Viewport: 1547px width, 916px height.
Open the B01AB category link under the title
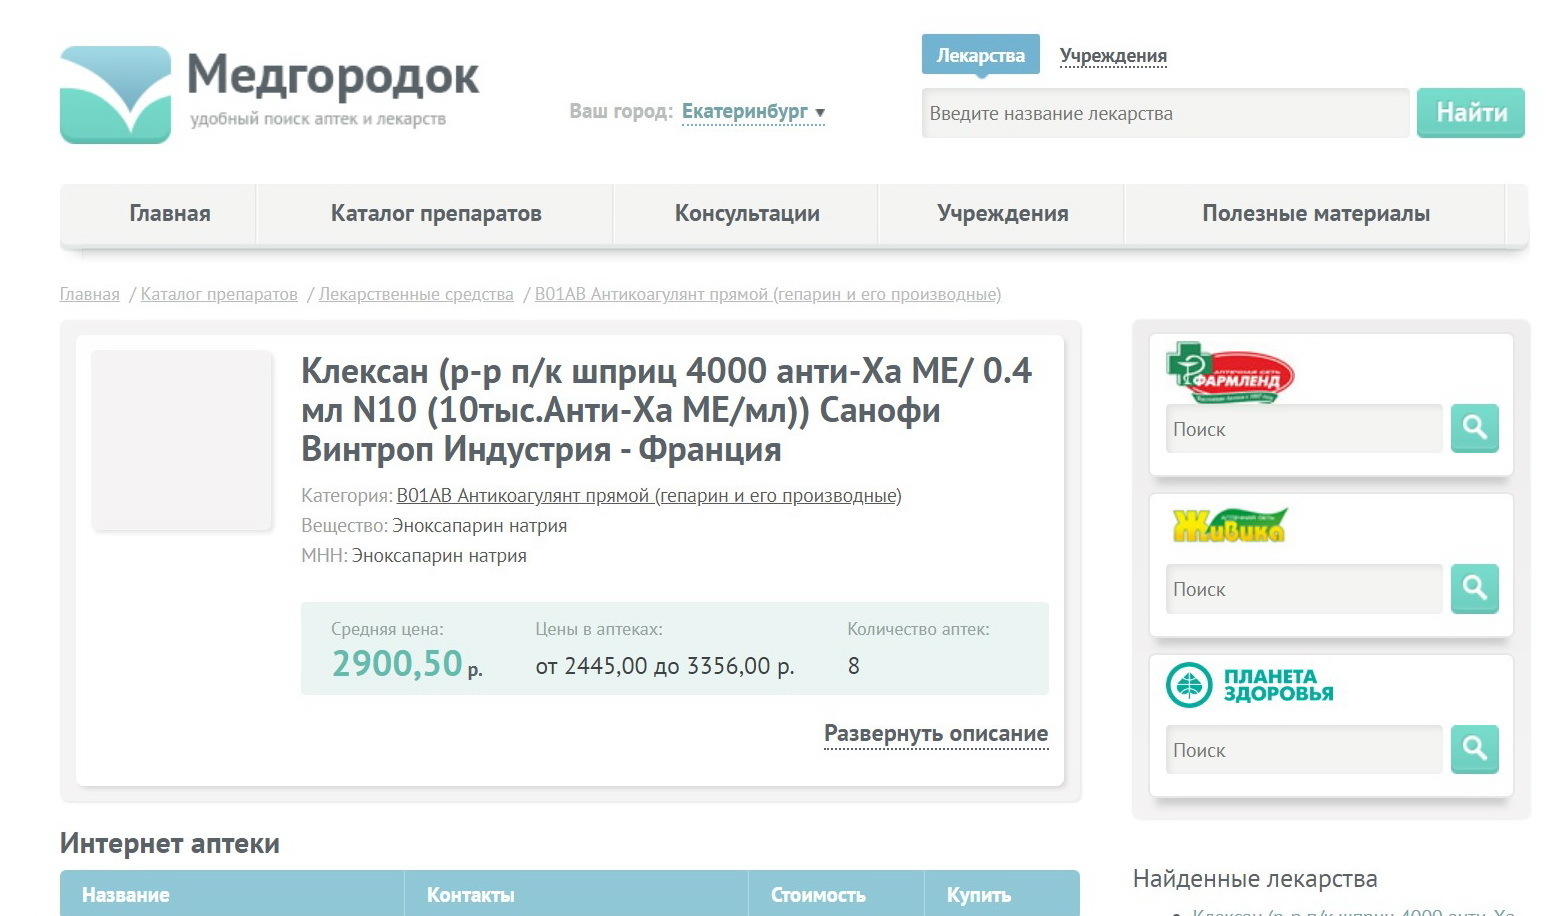pos(648,496)
